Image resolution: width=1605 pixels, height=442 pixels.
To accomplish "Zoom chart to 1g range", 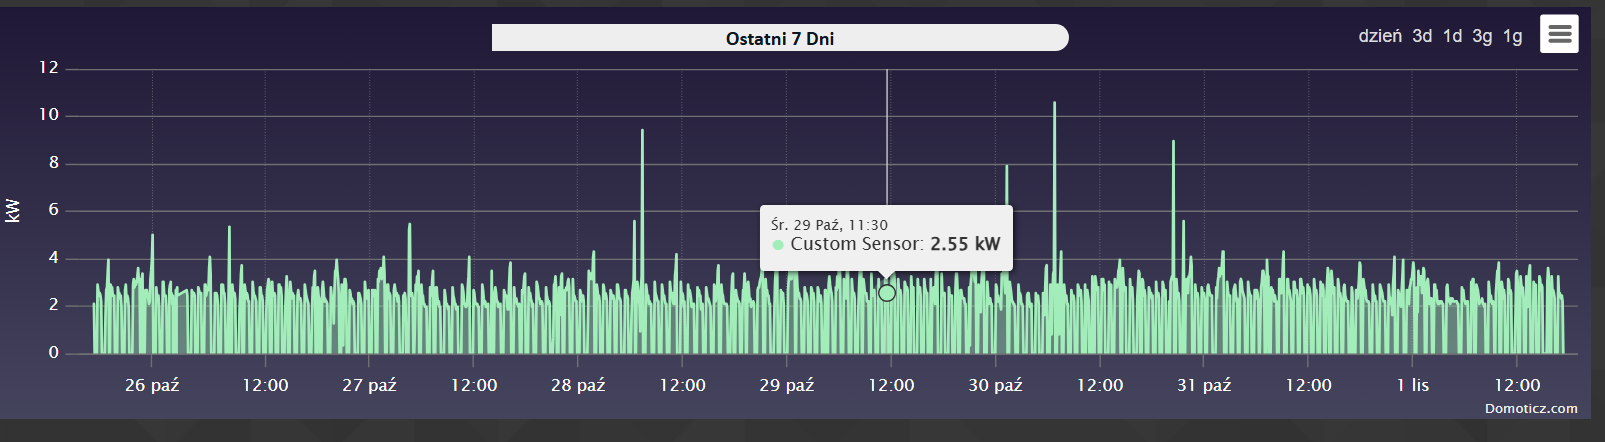I will 1512,36.
